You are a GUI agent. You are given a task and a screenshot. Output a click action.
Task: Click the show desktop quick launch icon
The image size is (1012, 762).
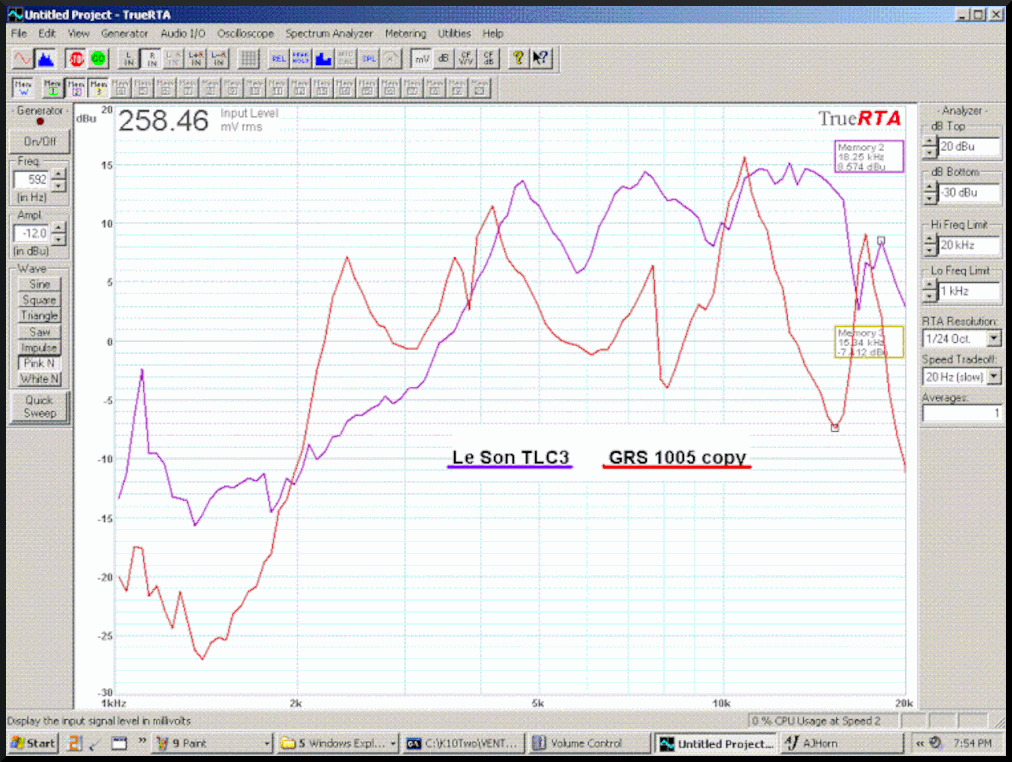click(x=119, y=743)
